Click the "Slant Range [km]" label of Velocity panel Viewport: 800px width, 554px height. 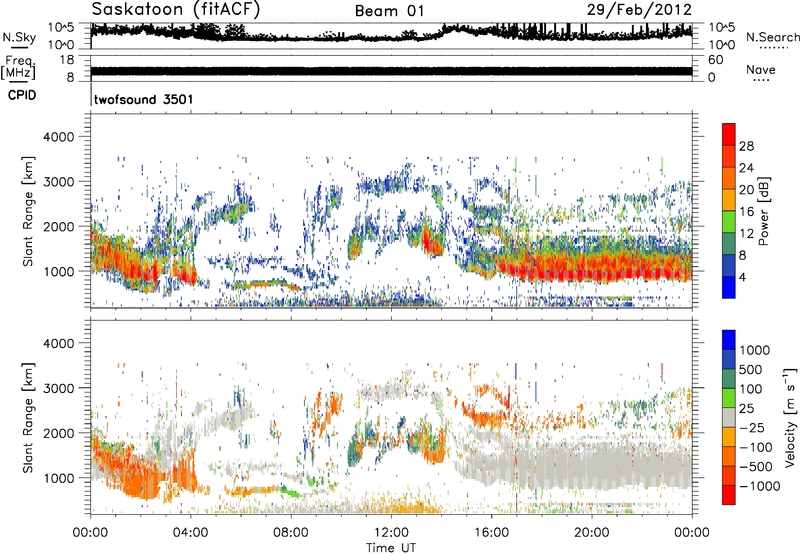click(x=28, y=417)
